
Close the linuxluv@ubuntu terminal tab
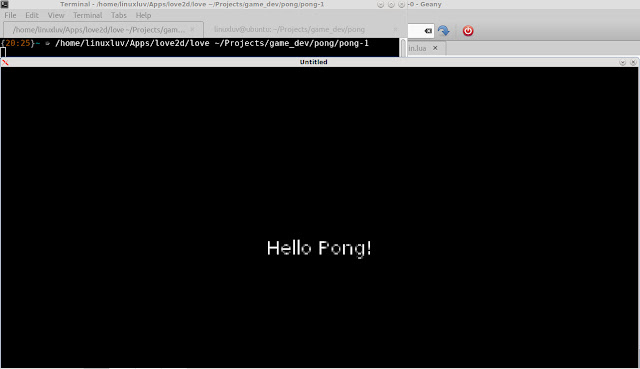(x=395, y=29)
